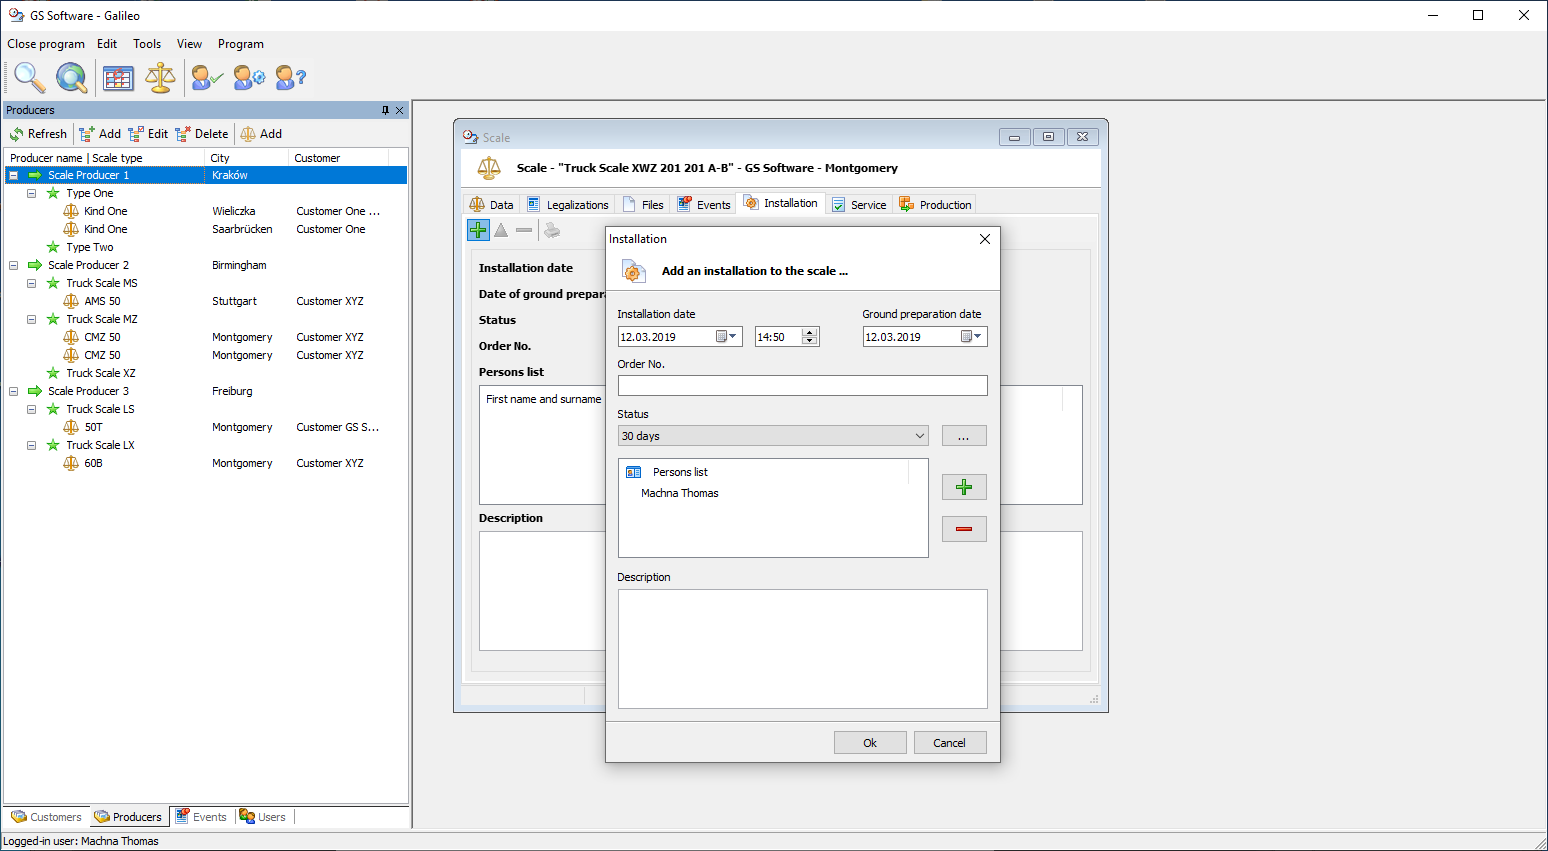1548x851 pixels.
Task: Switch to the Legalizations tab
Action: coord(568,205)
